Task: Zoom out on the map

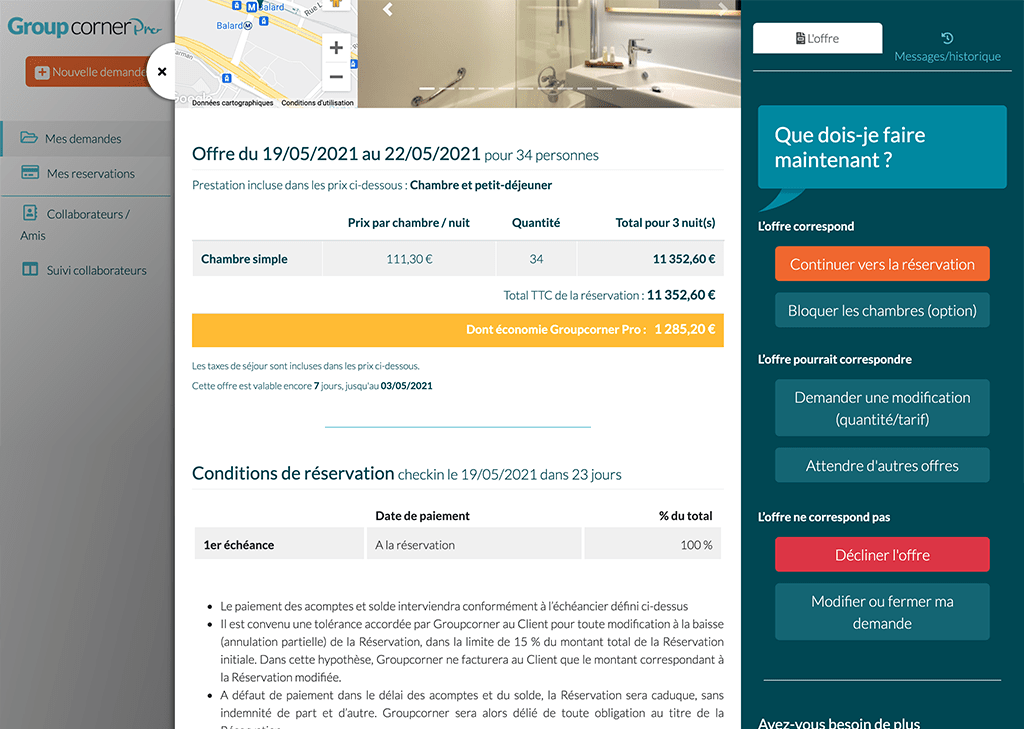Action: click(x=336, y=77)
